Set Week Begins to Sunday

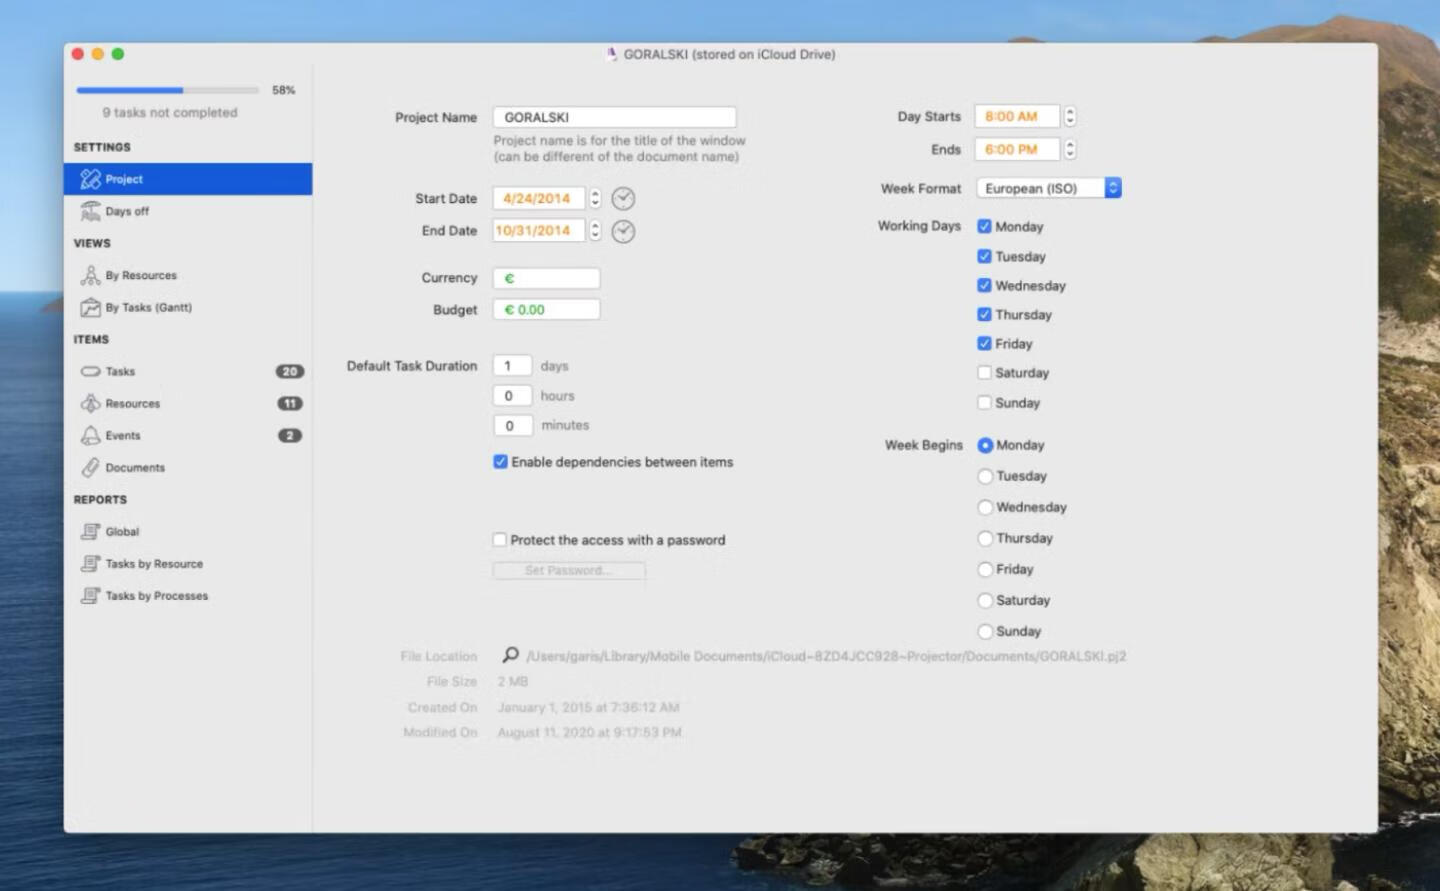(x=985, y=631)
